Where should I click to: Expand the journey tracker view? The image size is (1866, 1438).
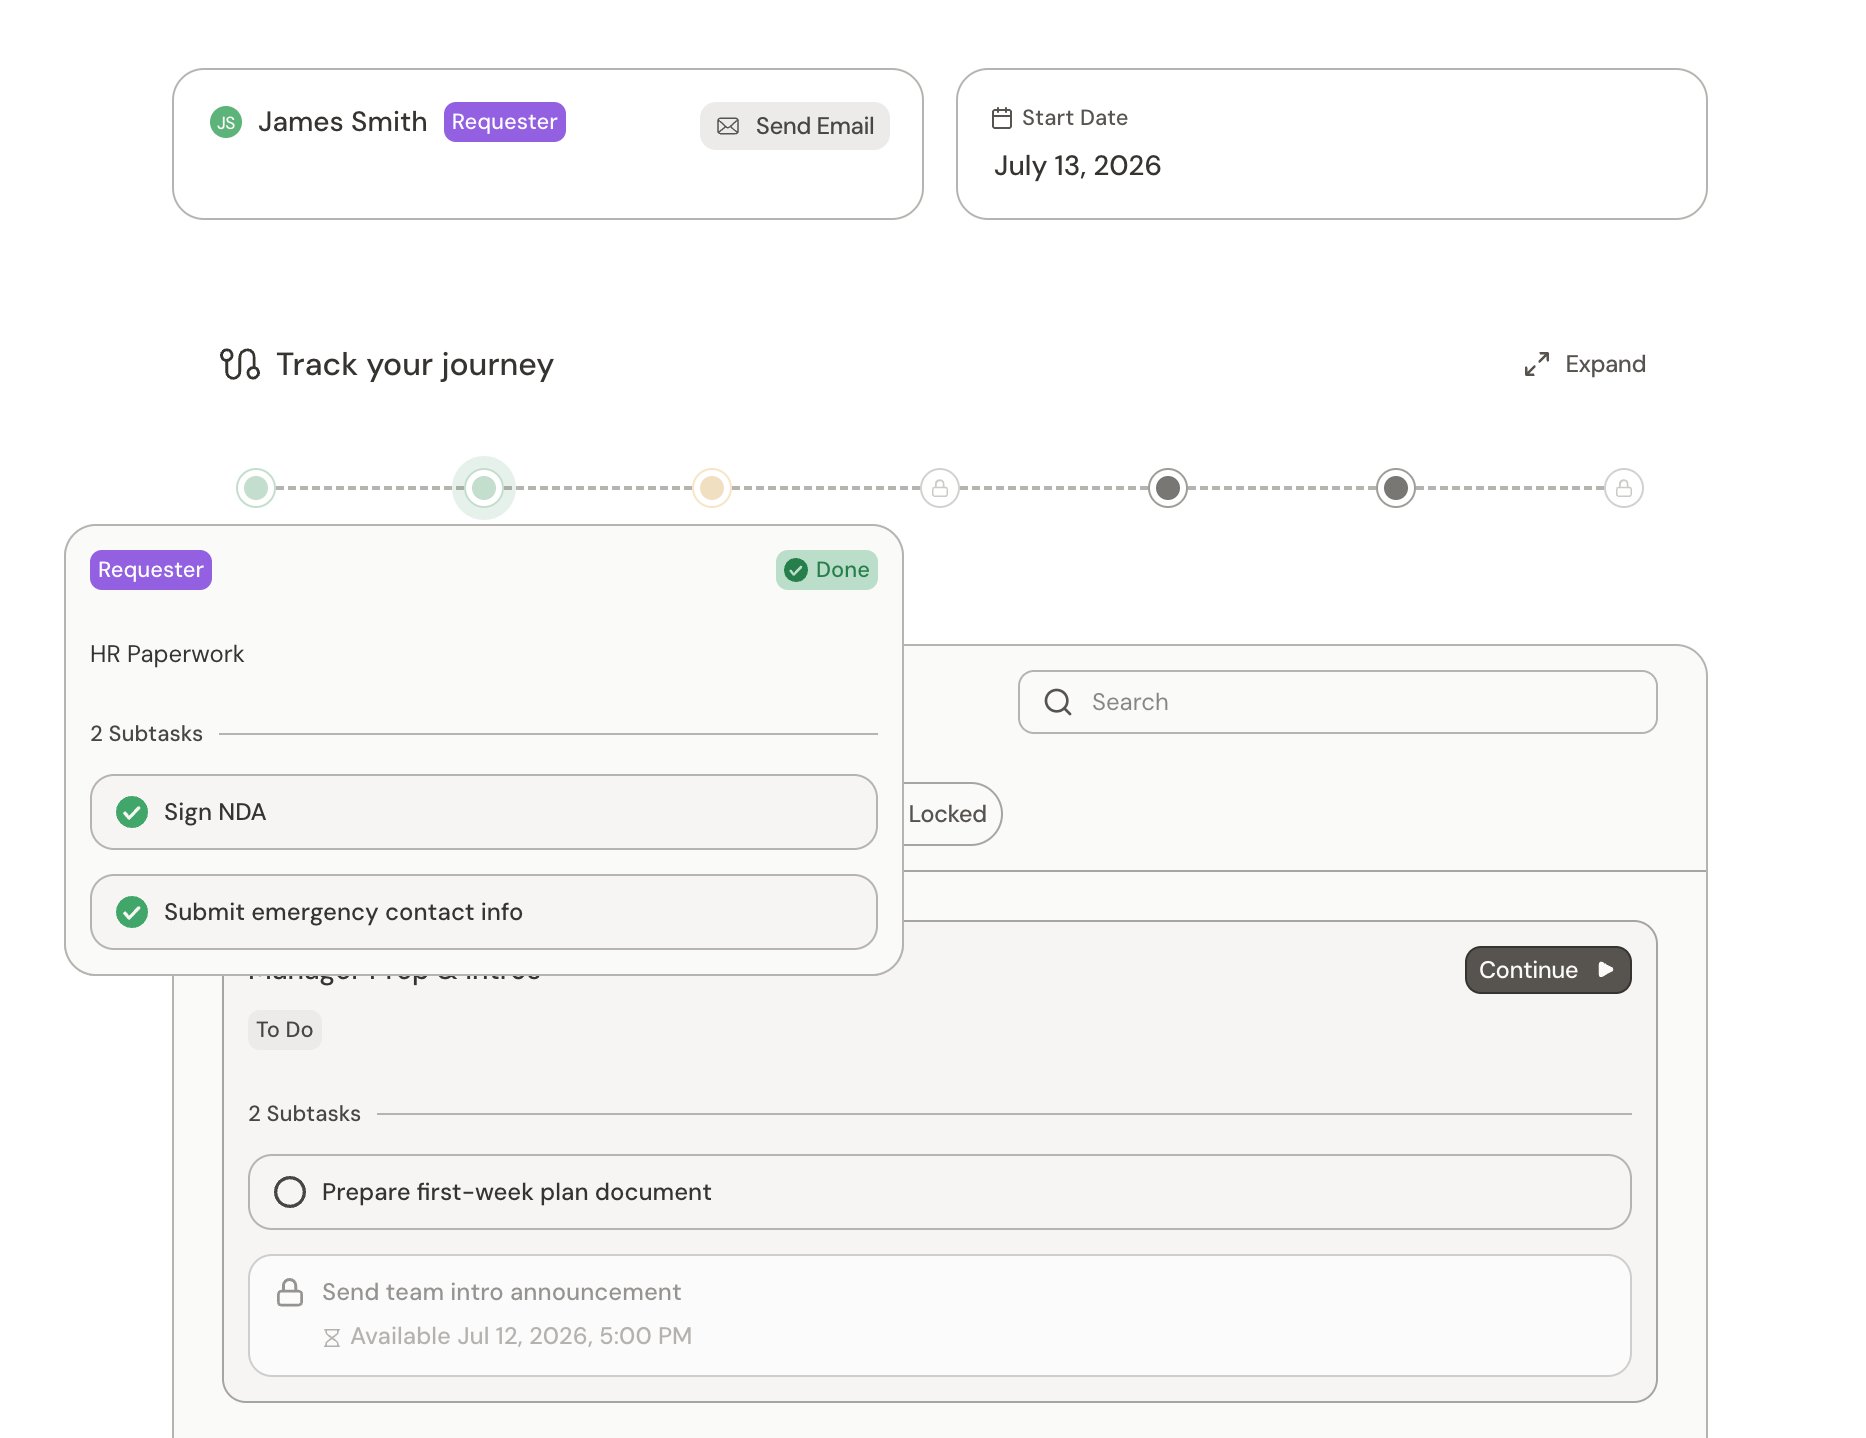(1585, 364)
